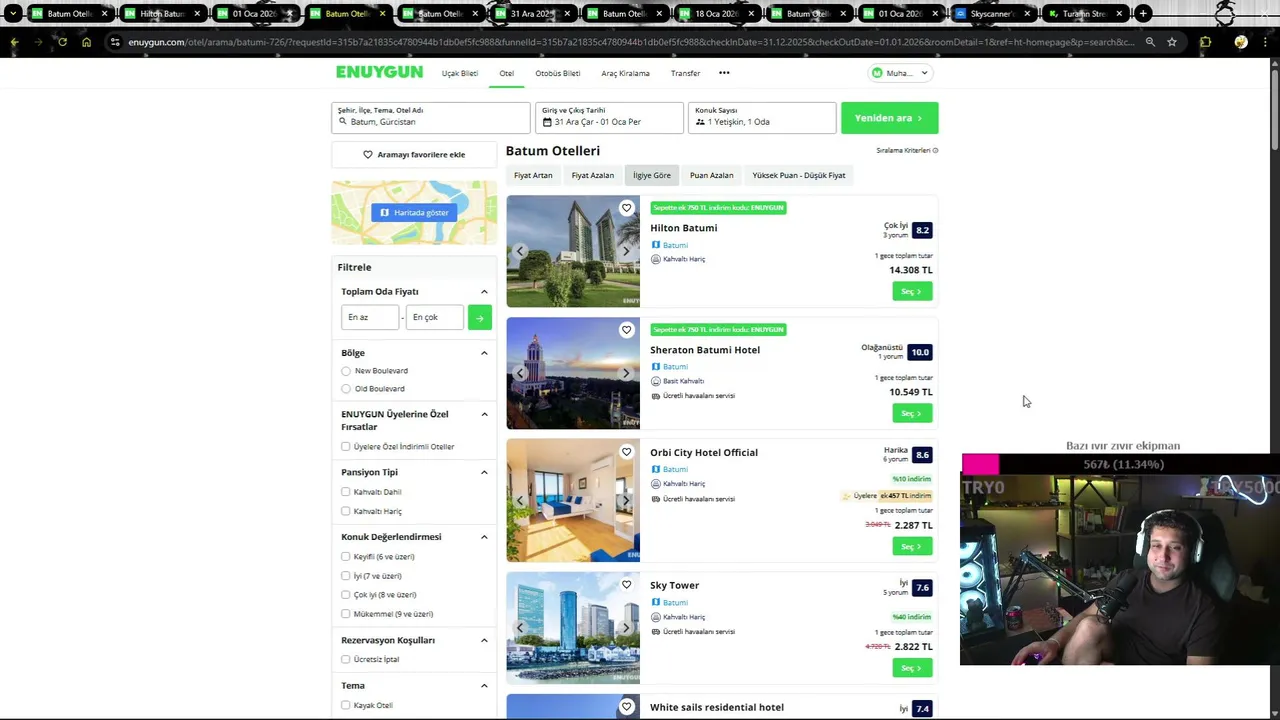
Task: Favorite the Hilton Batumi hotel heart icon
Action: coord(626,208)
